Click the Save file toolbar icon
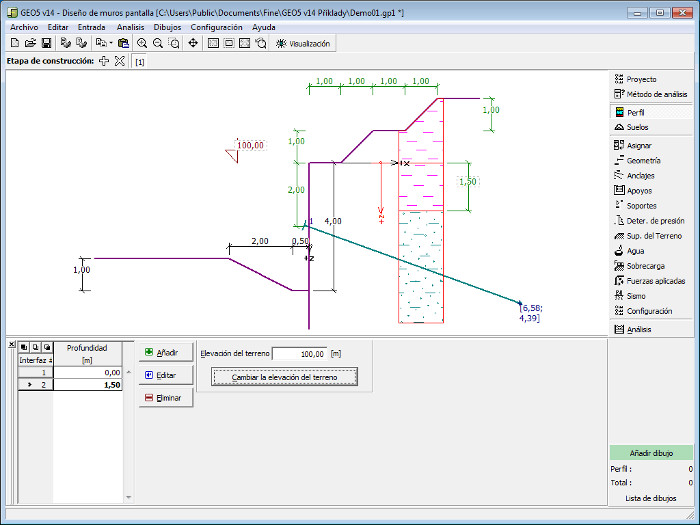Image resolution: width=700 pixels, height=525 pixels. pyautogui.click(x=46, y=44)
